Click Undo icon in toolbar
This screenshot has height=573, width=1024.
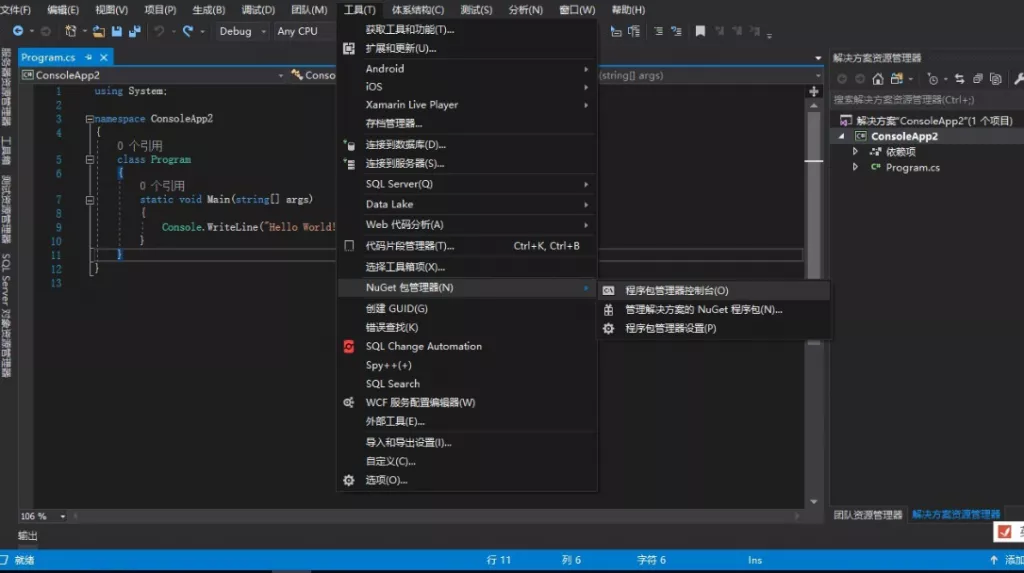[159, 31]
